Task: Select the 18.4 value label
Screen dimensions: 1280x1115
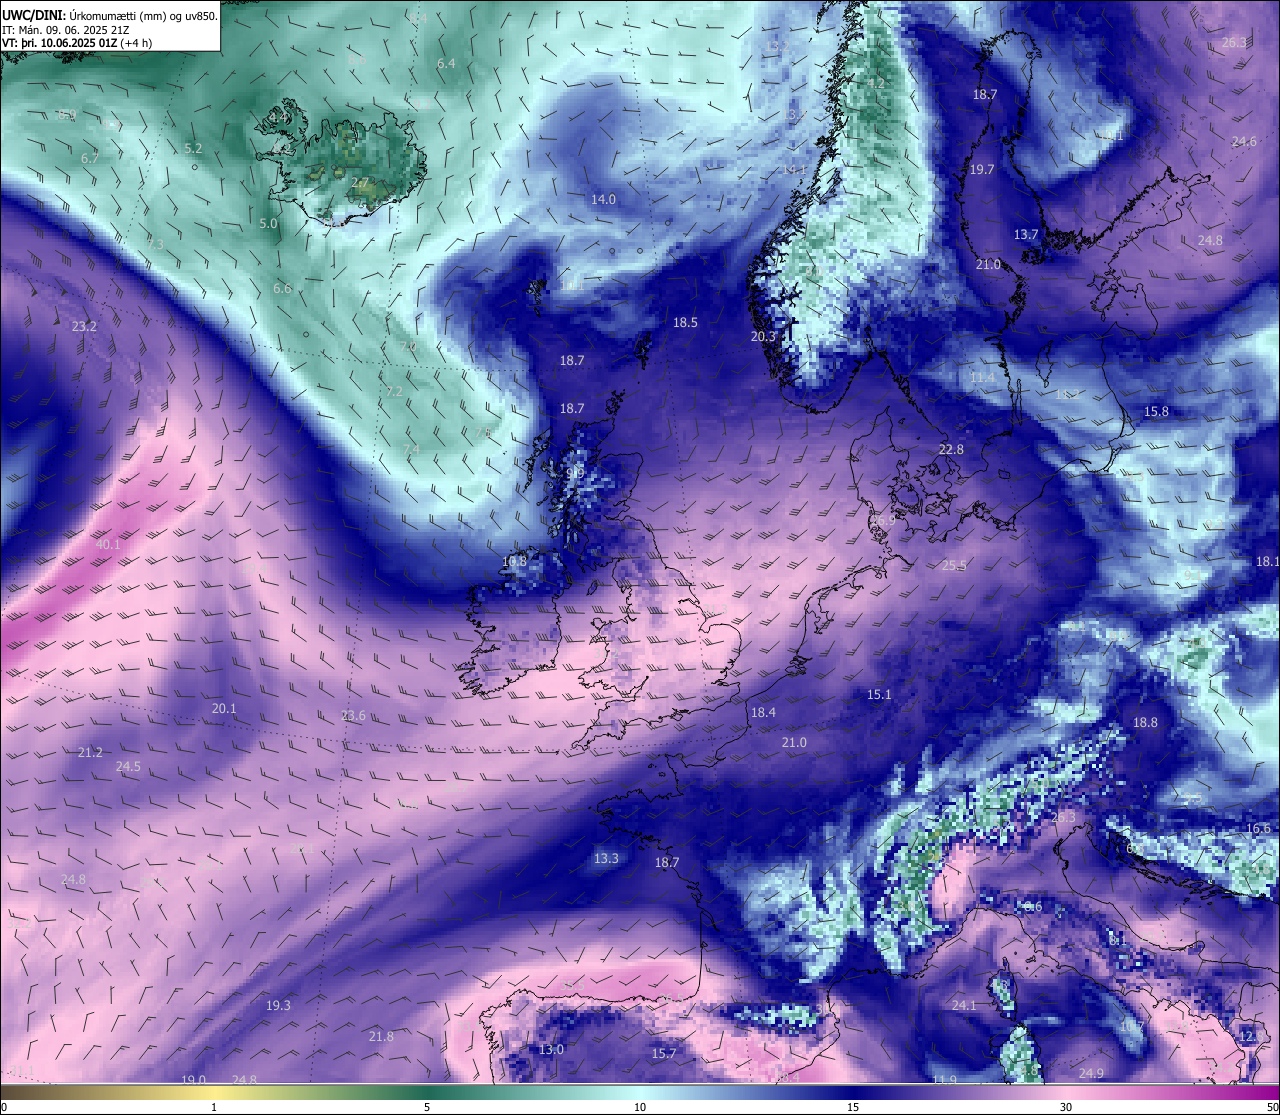Action: pyautogui.click(x=763, y=712)
